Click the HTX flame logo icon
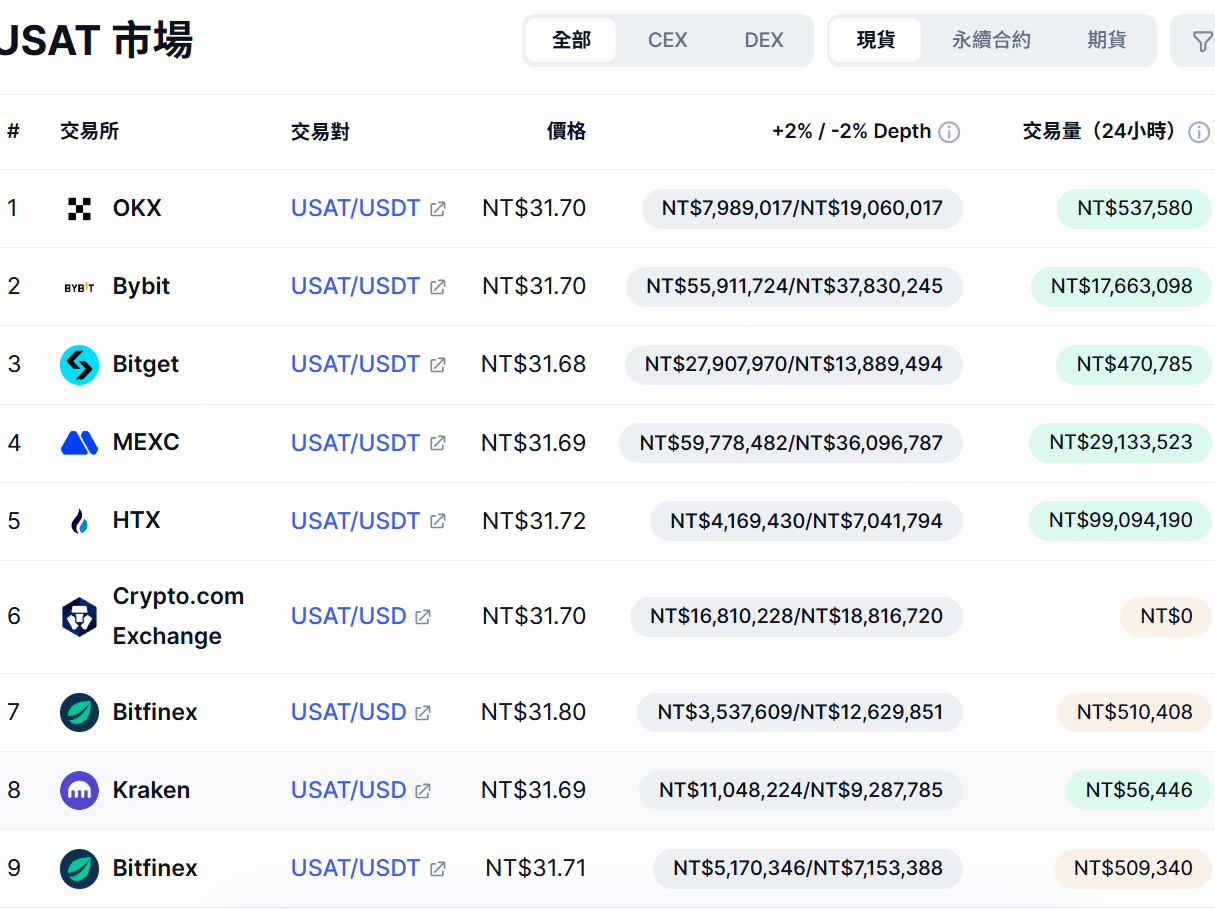 click(79, 521)
